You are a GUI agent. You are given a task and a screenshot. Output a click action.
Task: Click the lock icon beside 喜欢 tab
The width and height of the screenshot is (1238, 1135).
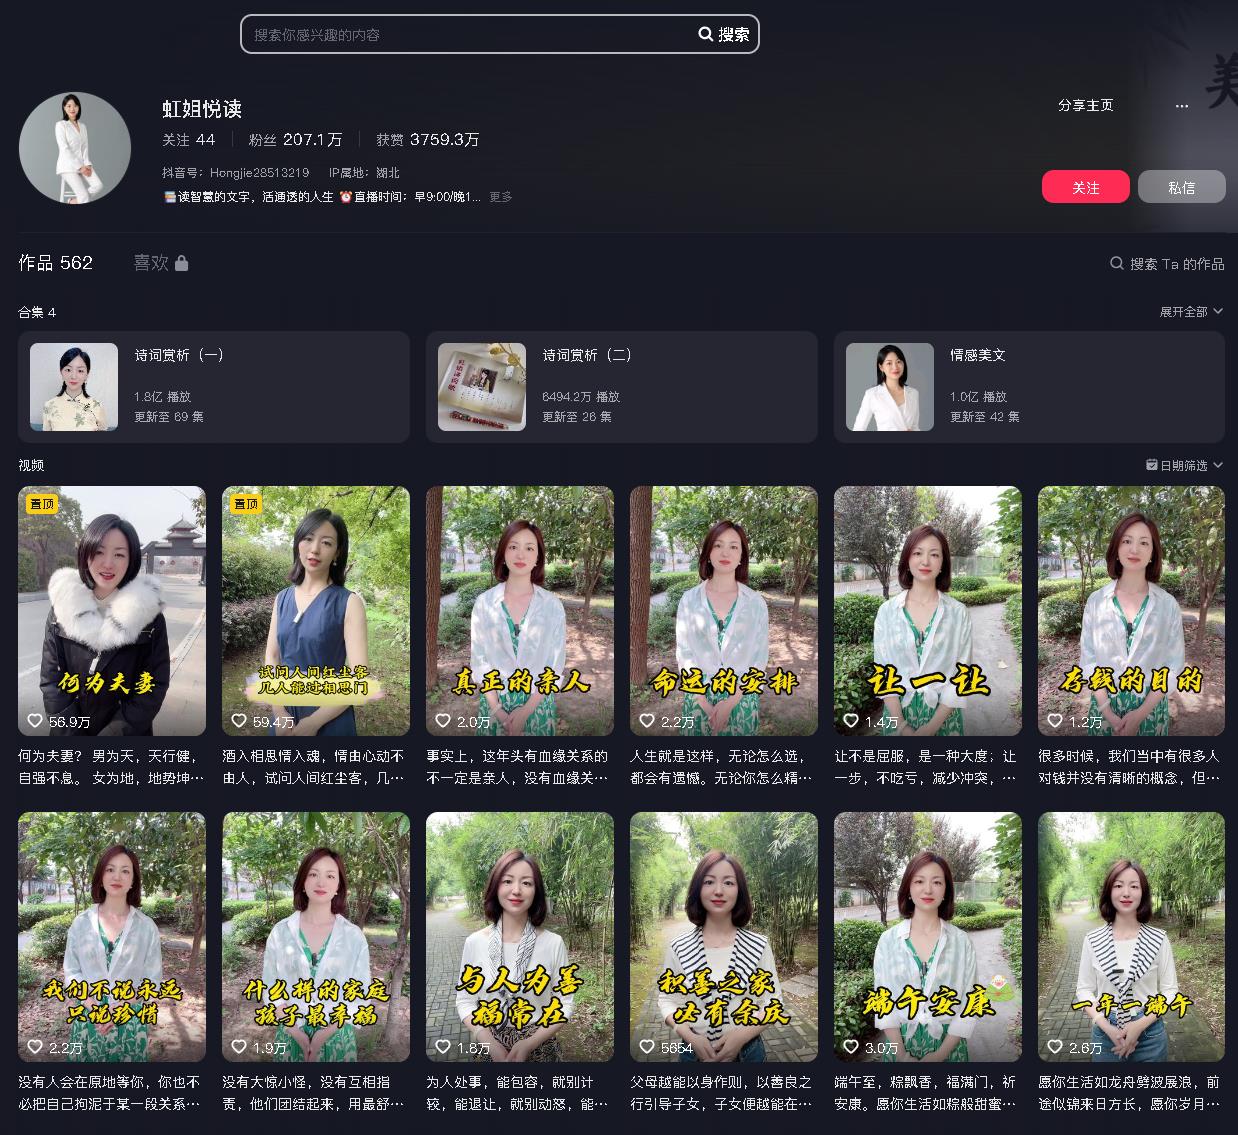pos(181,263)
